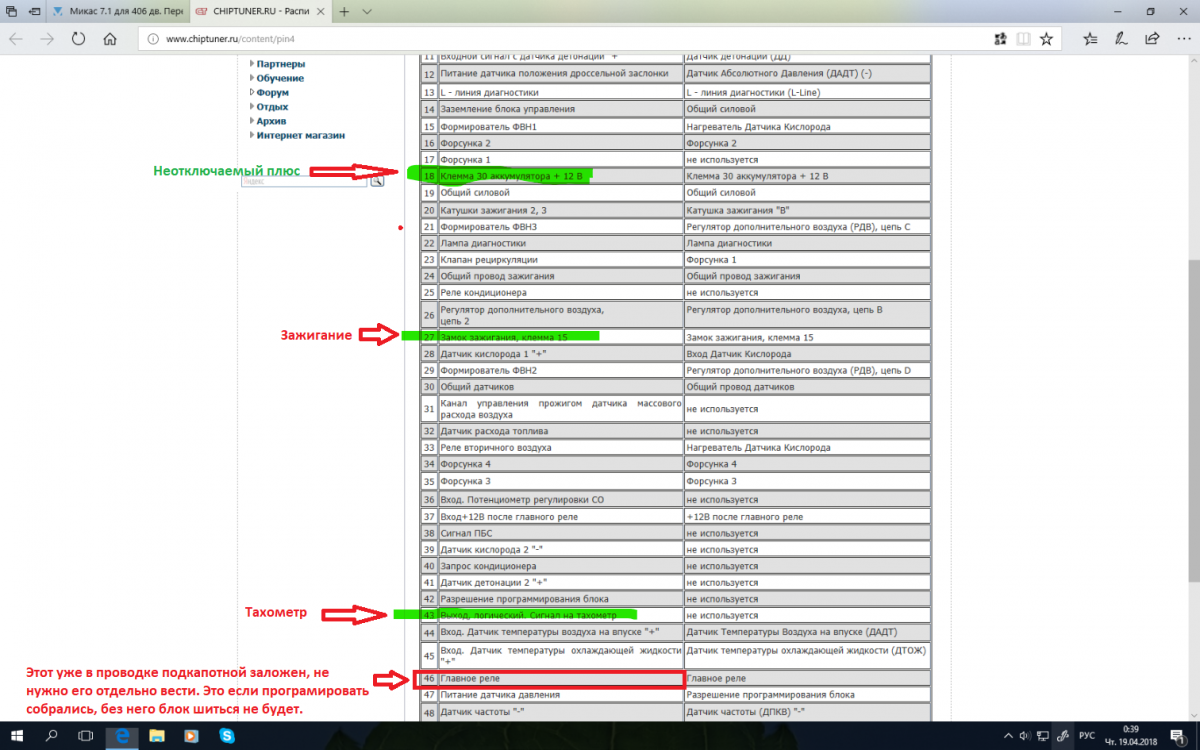The image size is (1200, 750).
Task: Open the Windows Start menu
Action: click(15, 736)
